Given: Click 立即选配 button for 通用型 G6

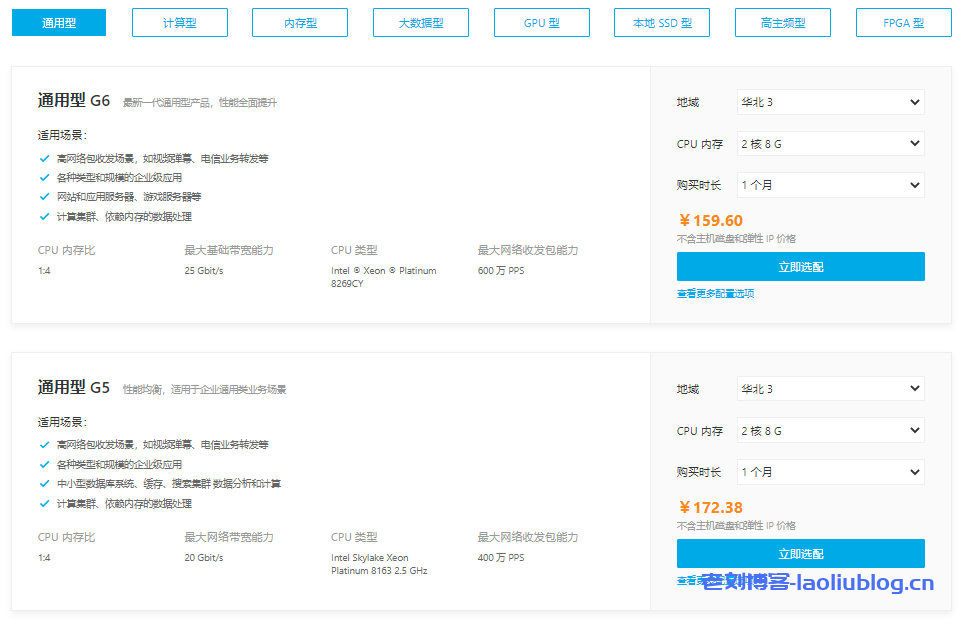Looking at the screenshot, I should [x=800, y=267].
